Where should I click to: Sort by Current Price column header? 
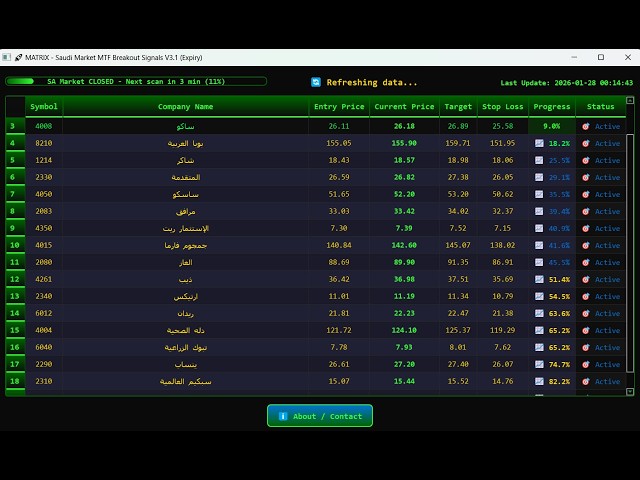click(x=404, y=107)
